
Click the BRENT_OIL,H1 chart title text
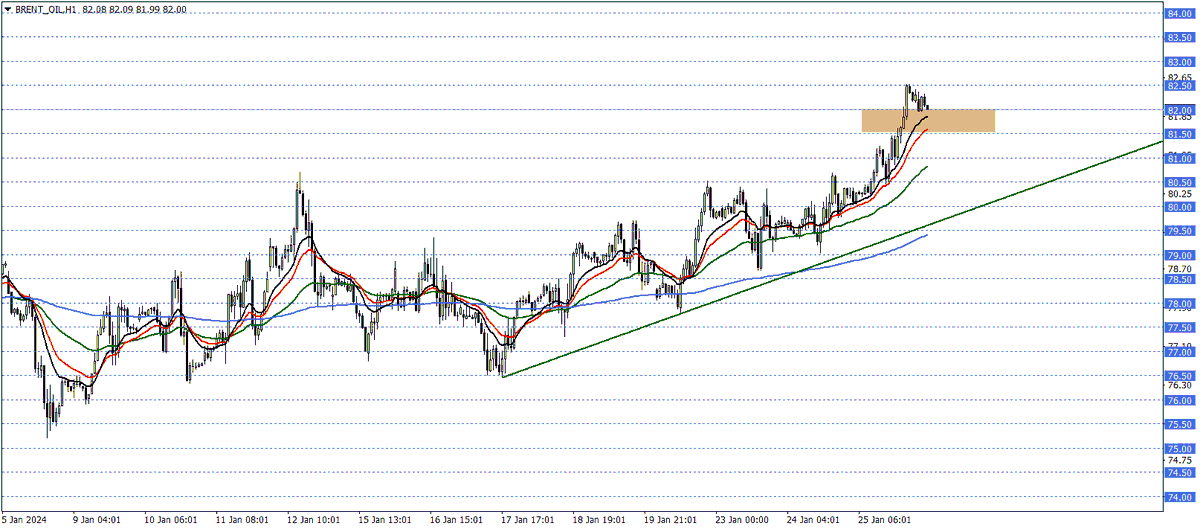click(x=44, y=9)
